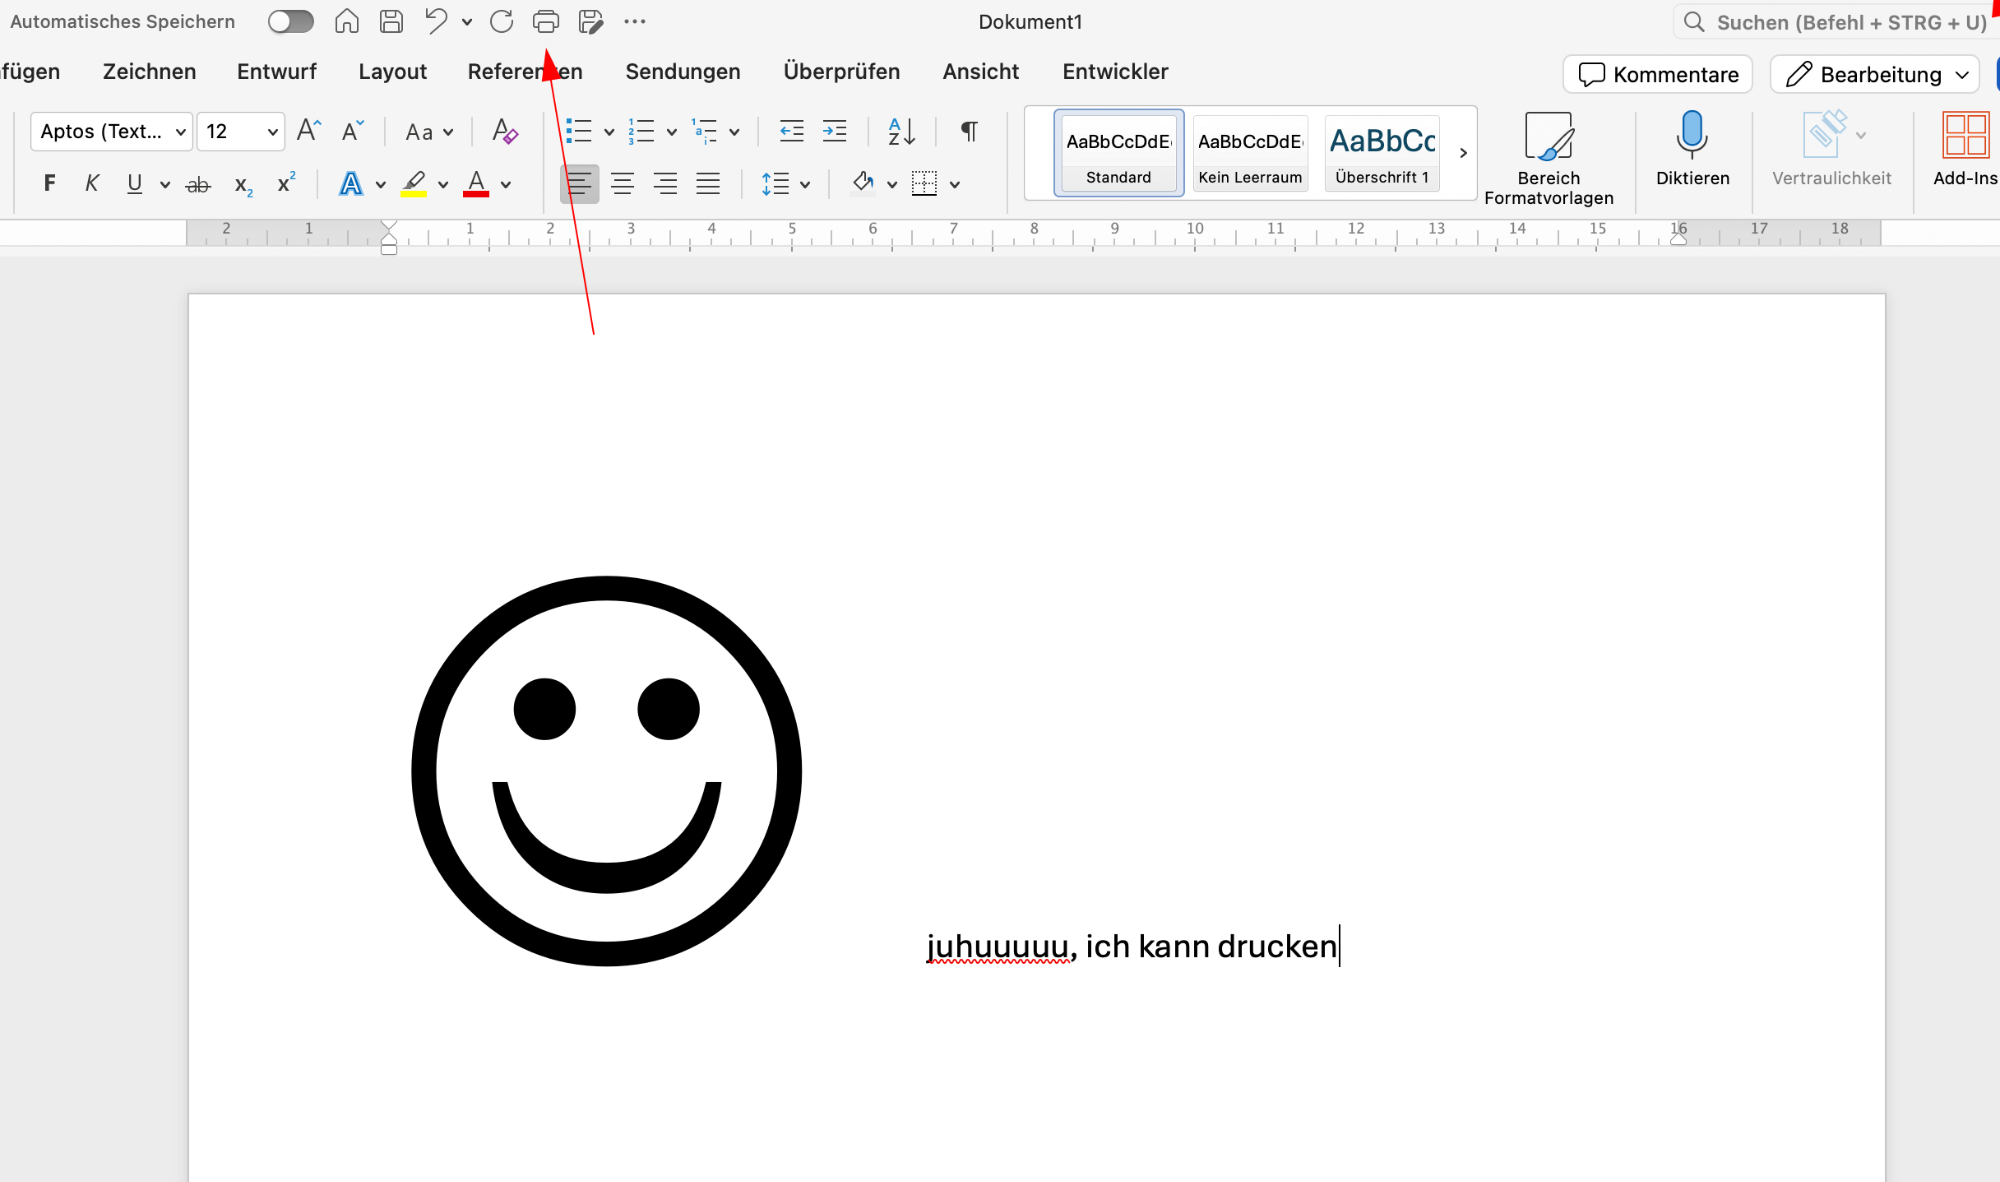Apply yellow text highlight color
Image resolution: width=2000 pixels, height=1182 pixels.
pos(414,183)
